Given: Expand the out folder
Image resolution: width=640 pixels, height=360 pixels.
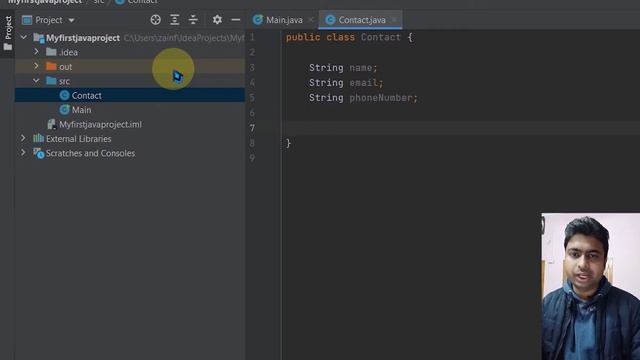Looking at the screenshot, I should point(36,66).
